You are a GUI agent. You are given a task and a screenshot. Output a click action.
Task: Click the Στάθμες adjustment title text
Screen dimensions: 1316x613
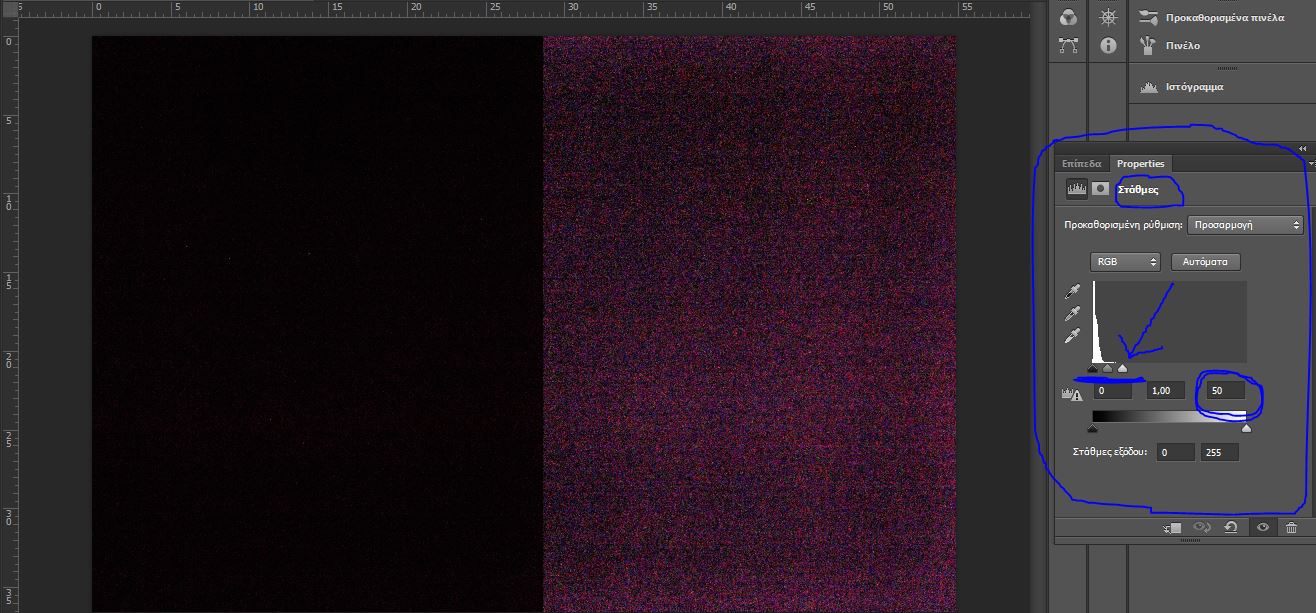tap(1137, 188)
